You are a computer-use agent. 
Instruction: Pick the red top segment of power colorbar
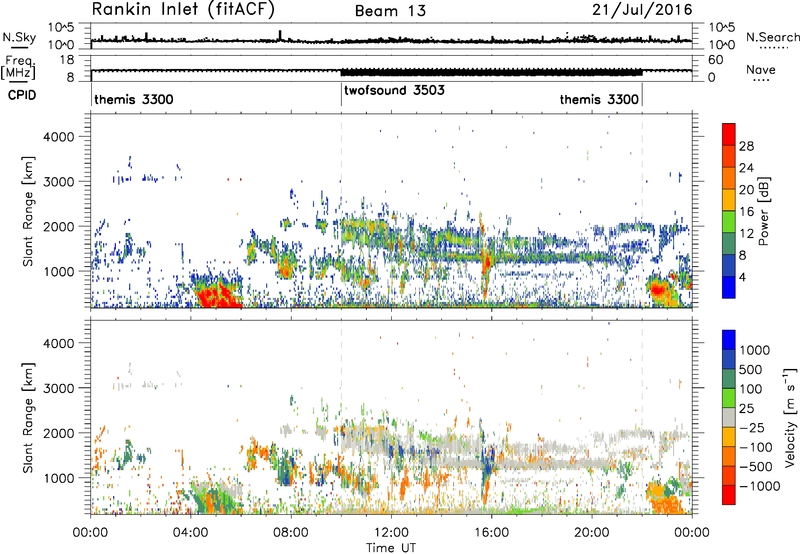(x=729, y=135)
